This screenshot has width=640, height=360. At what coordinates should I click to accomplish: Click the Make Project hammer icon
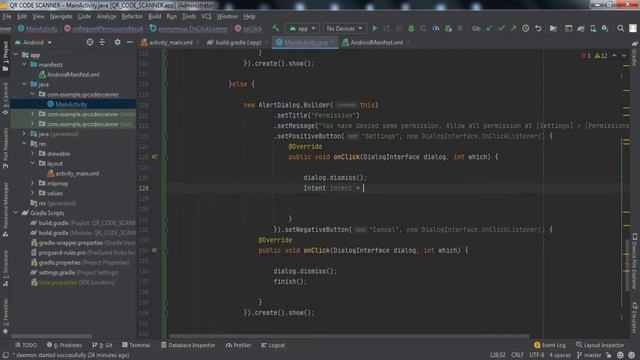276,28
